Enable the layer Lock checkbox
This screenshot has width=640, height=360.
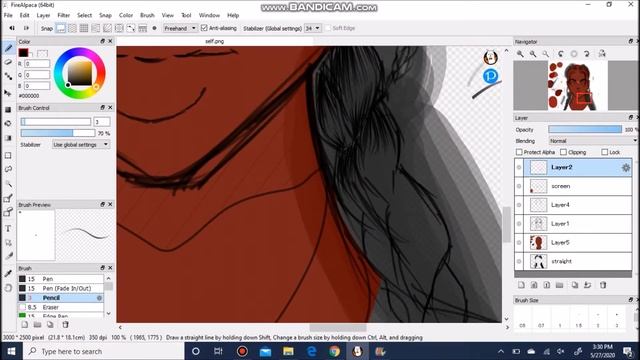pos(604,152)
